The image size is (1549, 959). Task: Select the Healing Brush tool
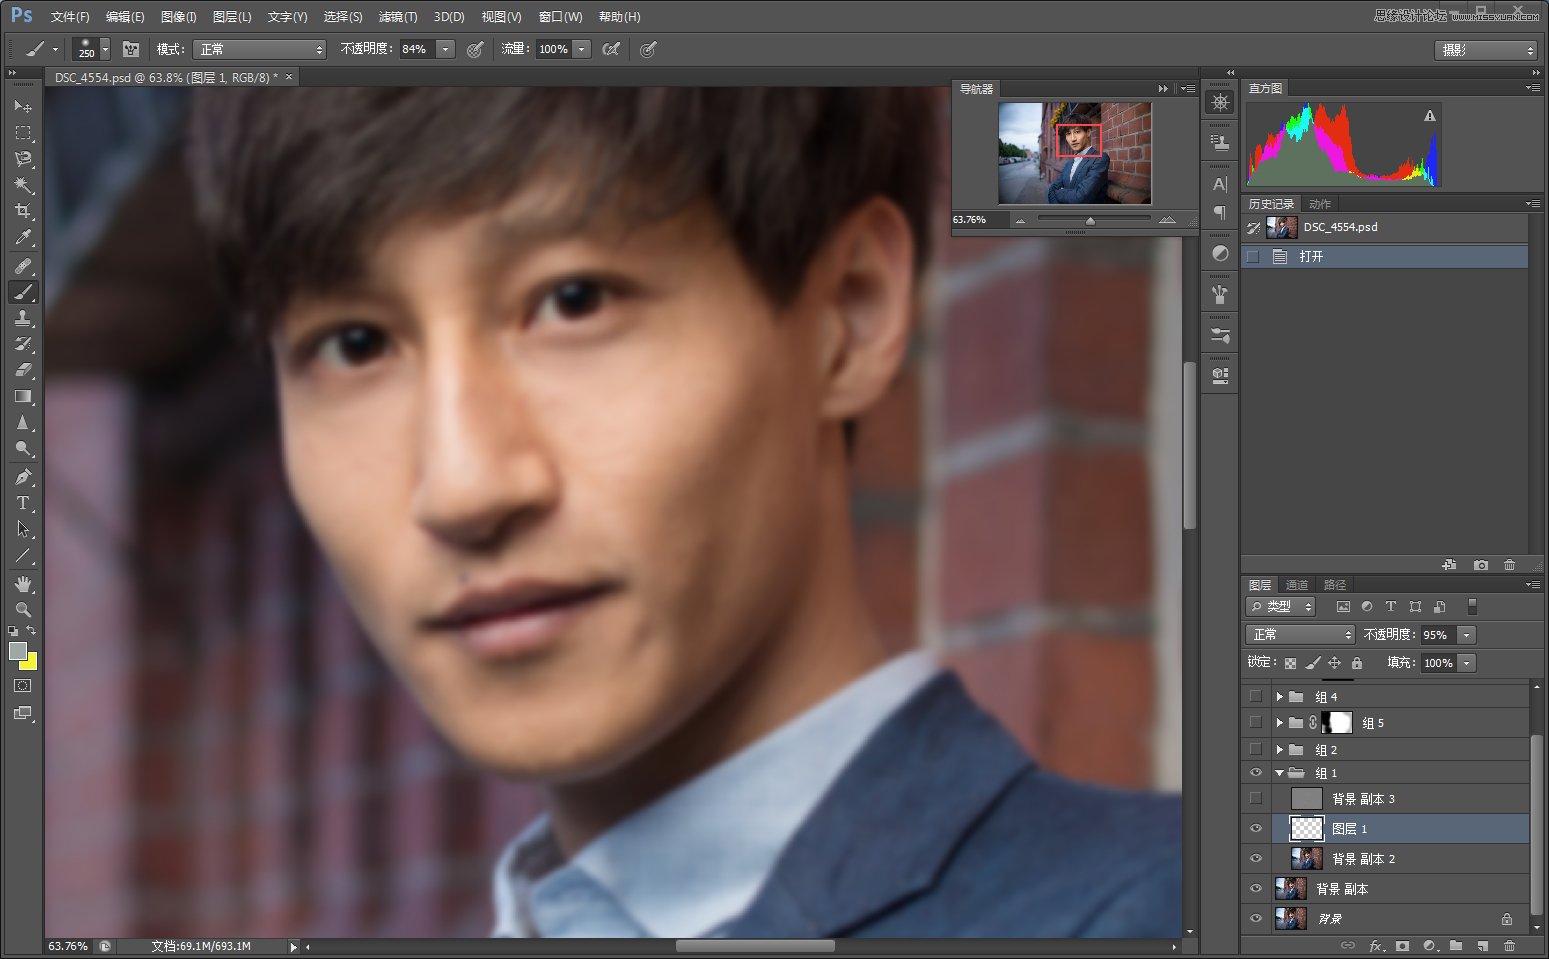pyautogui.click(x=22, y=265)
